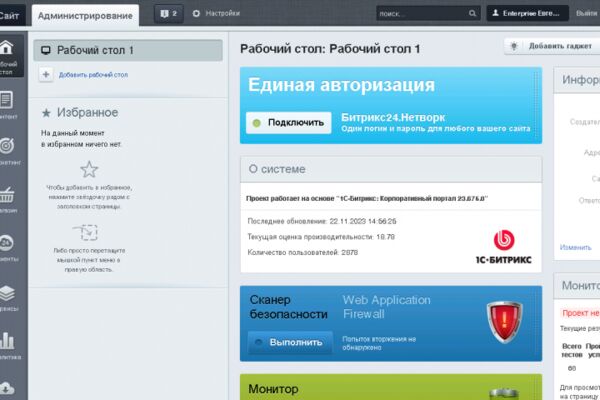Click the Попыток вторжения не обнаружено text
This screenshot has width=600, height=400.
(379, 343)
